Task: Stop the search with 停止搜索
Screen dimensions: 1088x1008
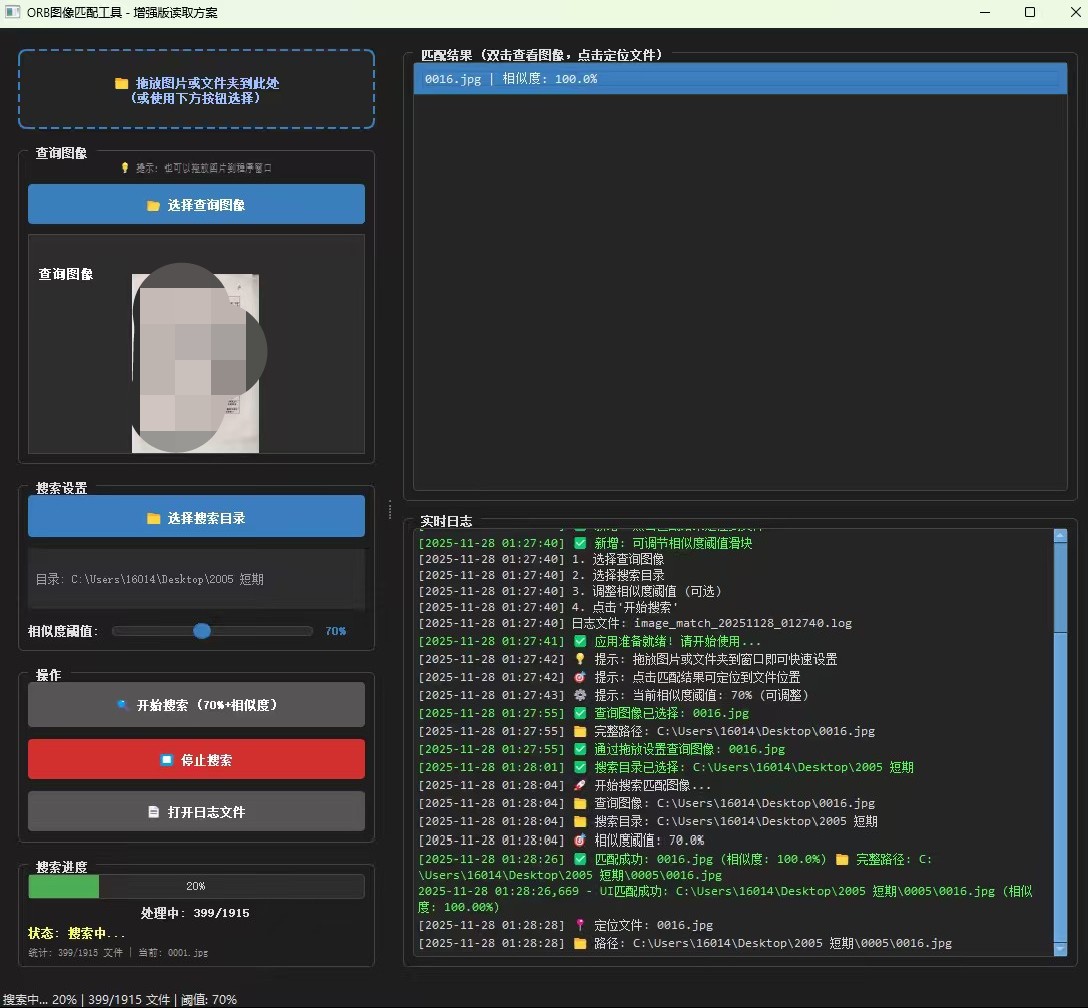Action: pos(196,760)
